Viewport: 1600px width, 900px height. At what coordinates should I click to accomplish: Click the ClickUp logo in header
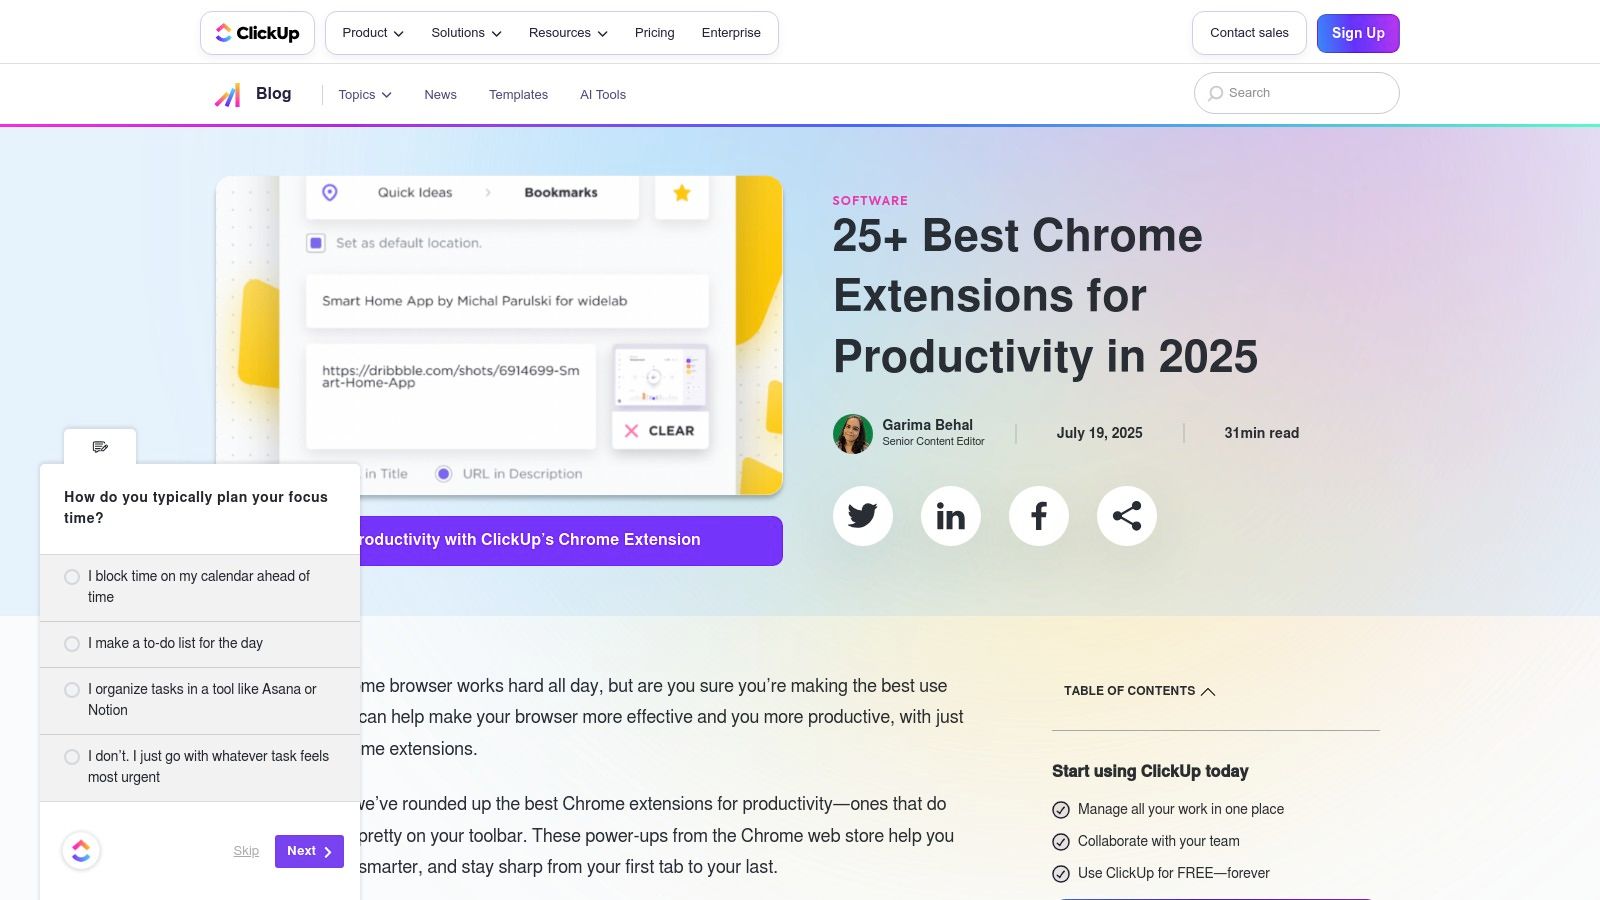[257, 33]
